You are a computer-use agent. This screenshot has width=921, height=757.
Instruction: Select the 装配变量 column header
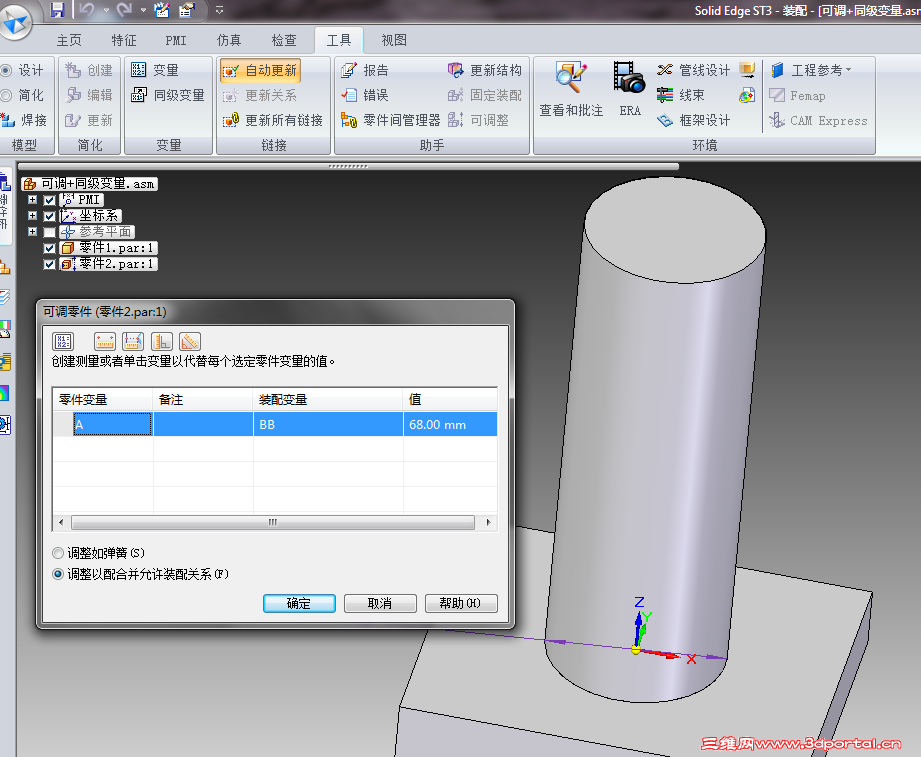point(328,399)
